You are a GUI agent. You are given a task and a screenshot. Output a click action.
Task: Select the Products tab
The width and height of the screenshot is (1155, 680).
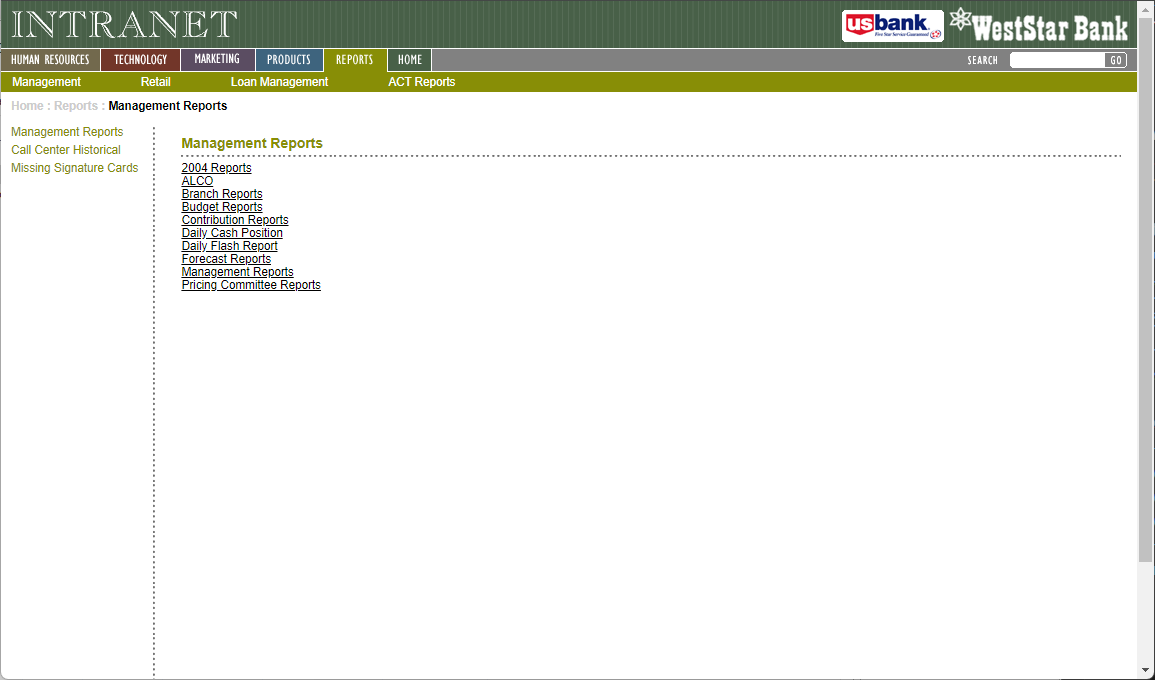[289, 60]
